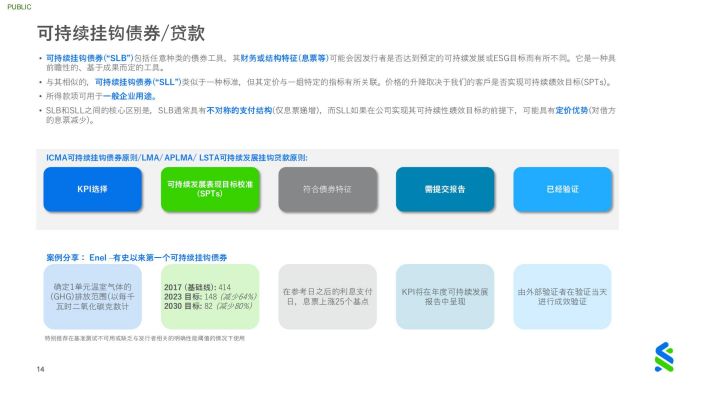Select the light blue 已经验证 box

(563, 189)
